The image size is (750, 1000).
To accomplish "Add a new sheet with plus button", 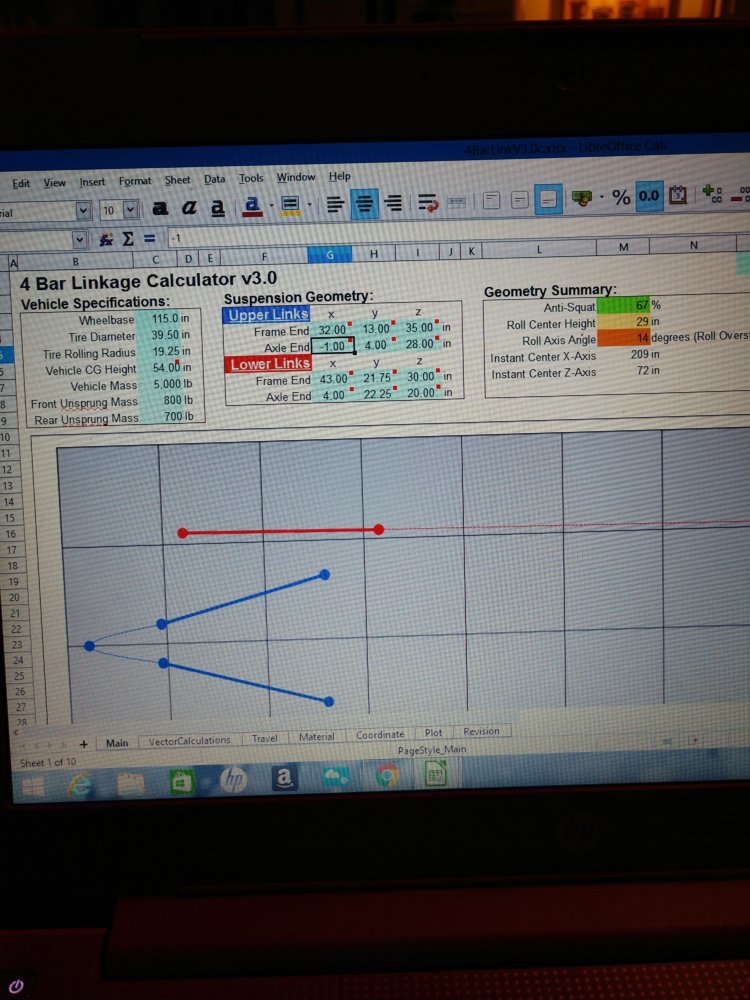I will point(84,743).
